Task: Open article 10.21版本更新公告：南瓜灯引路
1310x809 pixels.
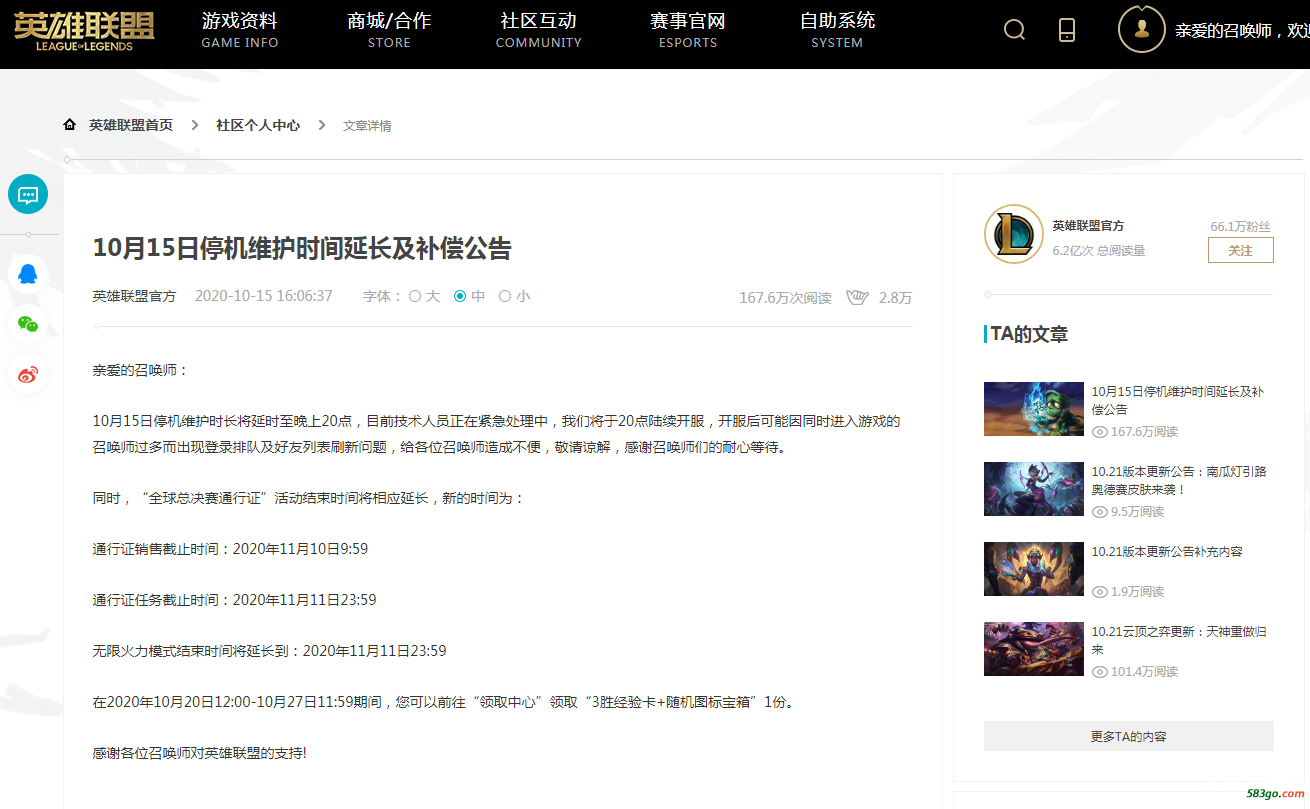Action: click(x=1177, y=480)
